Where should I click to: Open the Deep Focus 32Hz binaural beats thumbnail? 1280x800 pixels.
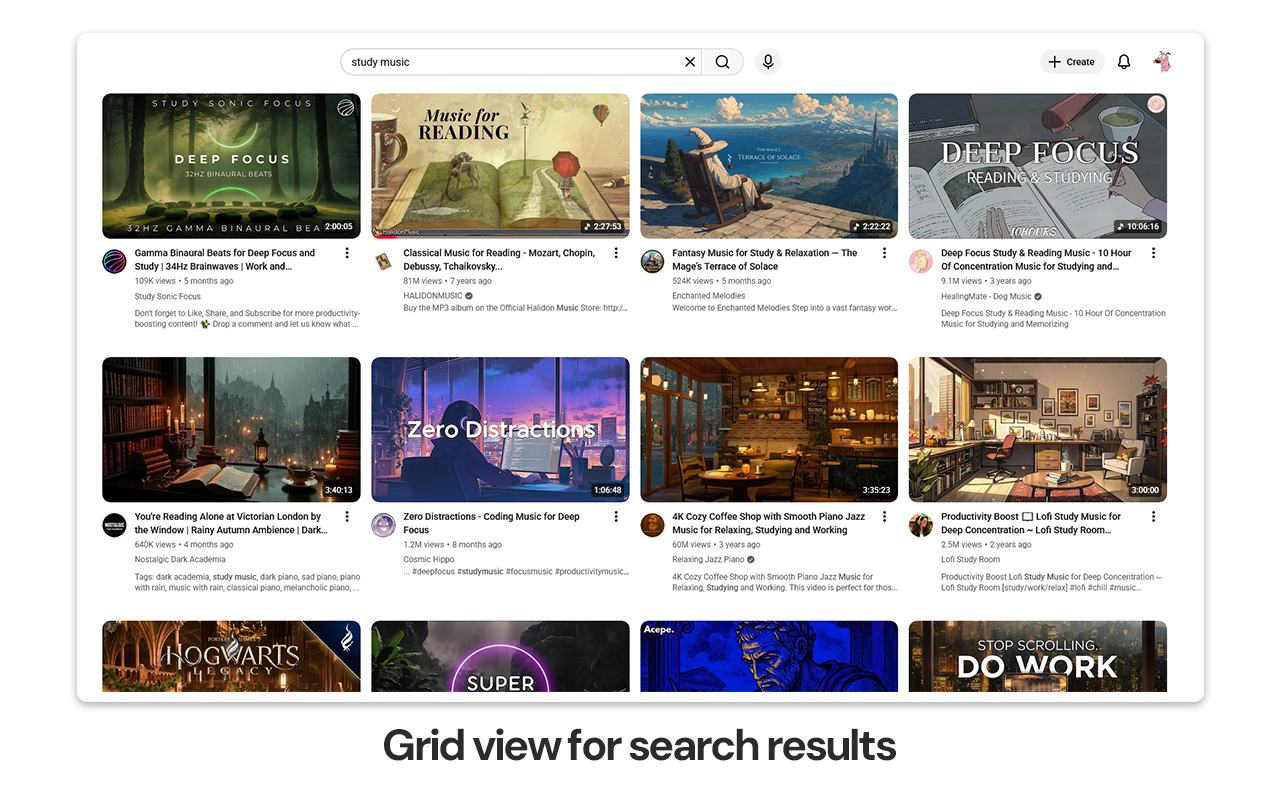coord(231,166)
